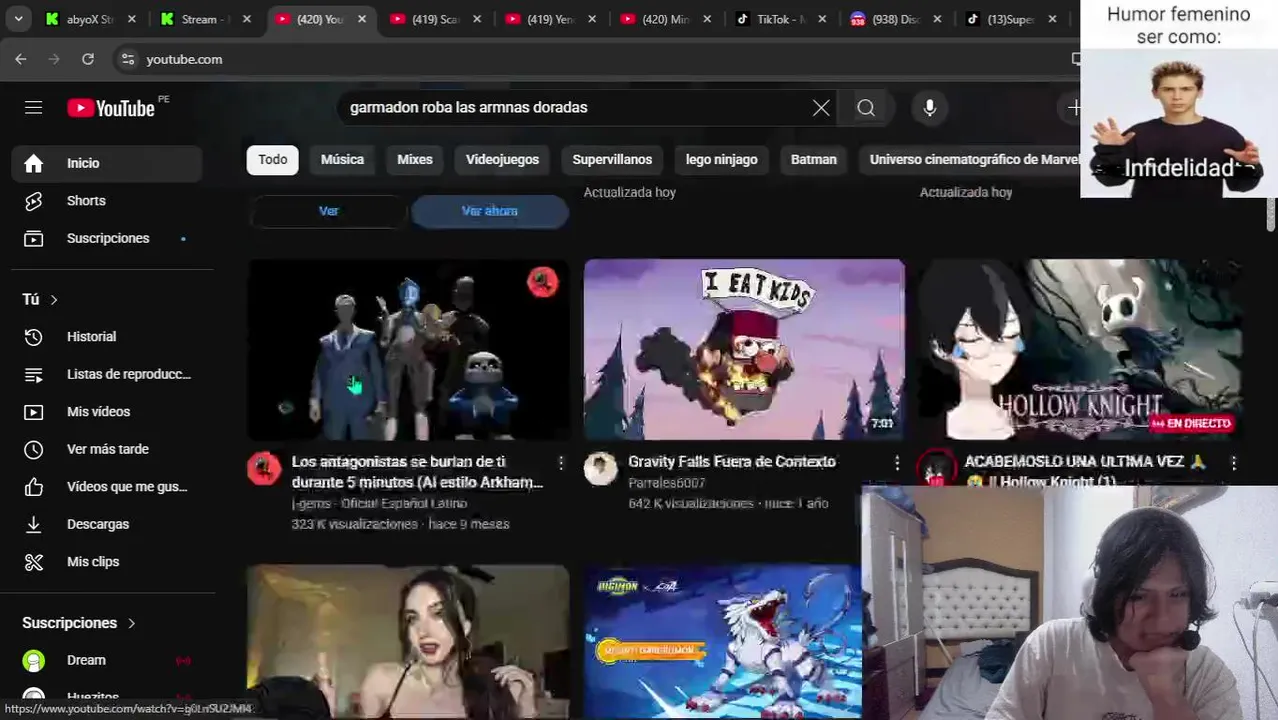Click the magnifying glass search button
This screenshot has width=1278, height=720.
coord(866,108)
